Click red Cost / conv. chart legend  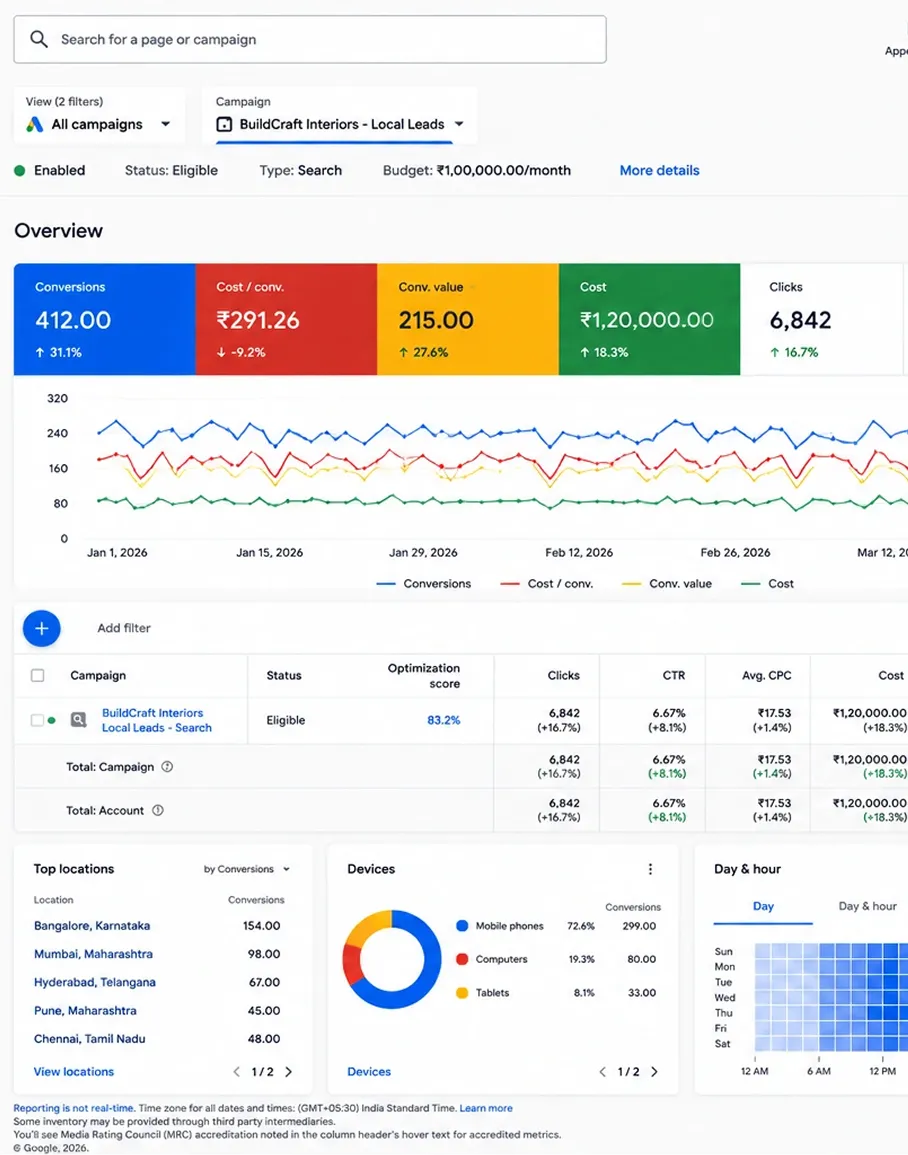[546, 583]
